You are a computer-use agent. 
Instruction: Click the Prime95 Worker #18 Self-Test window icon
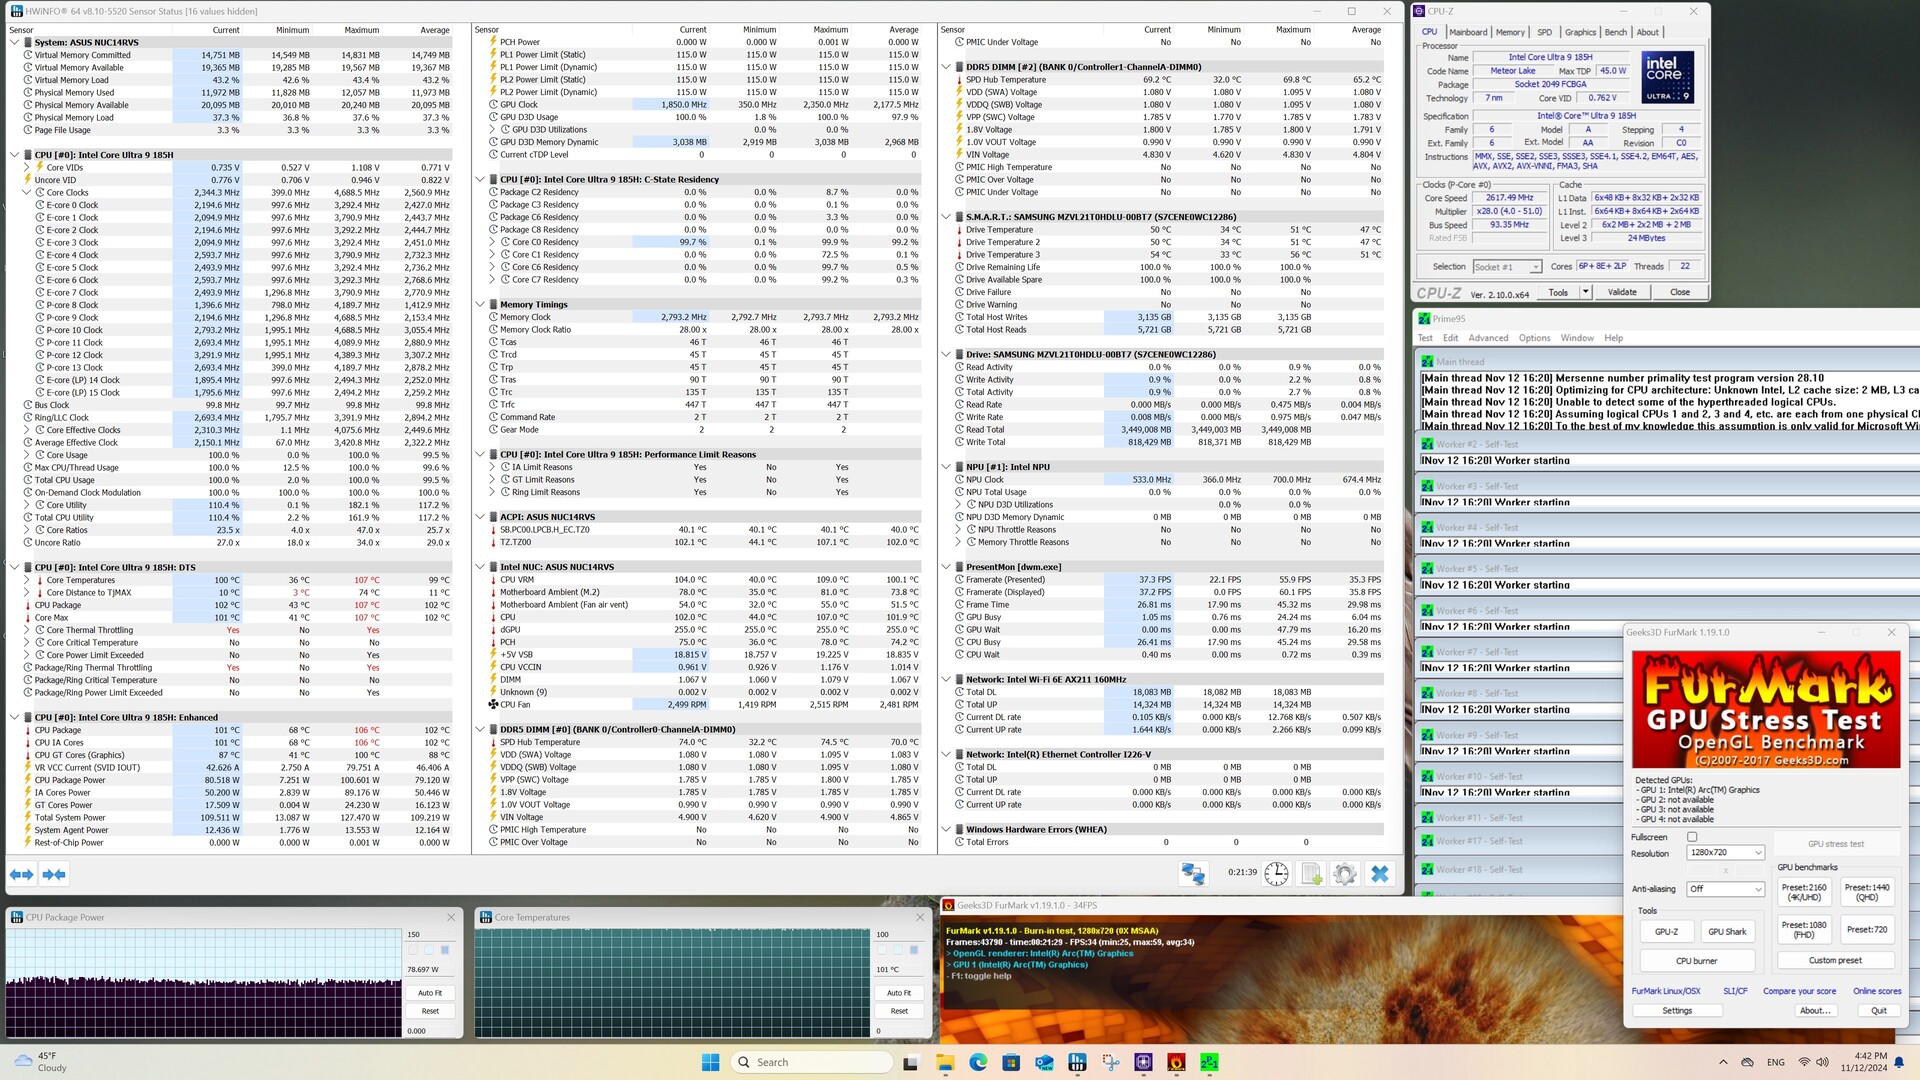pos(1427,869)
